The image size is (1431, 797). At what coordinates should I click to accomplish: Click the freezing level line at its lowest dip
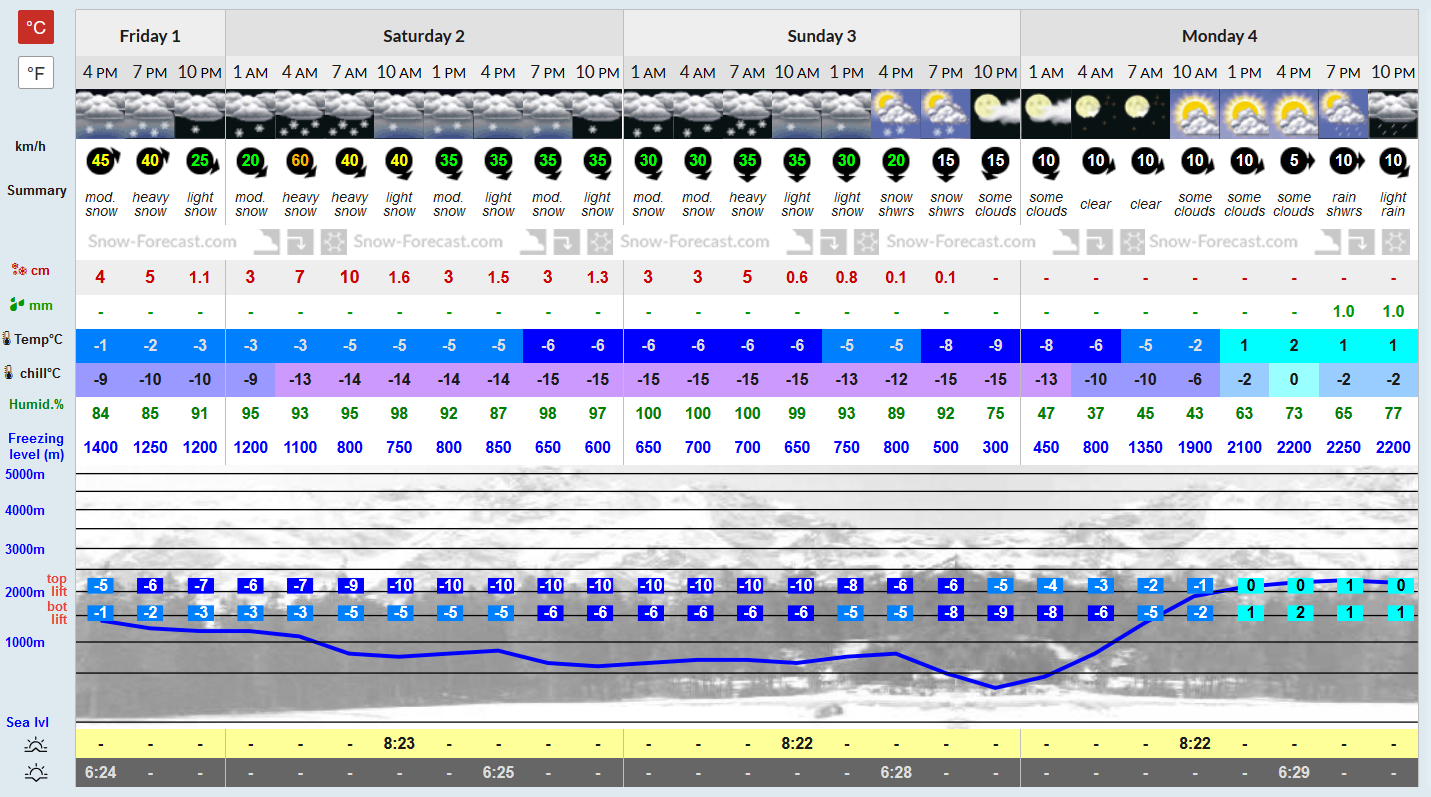(x=995, y=687)
